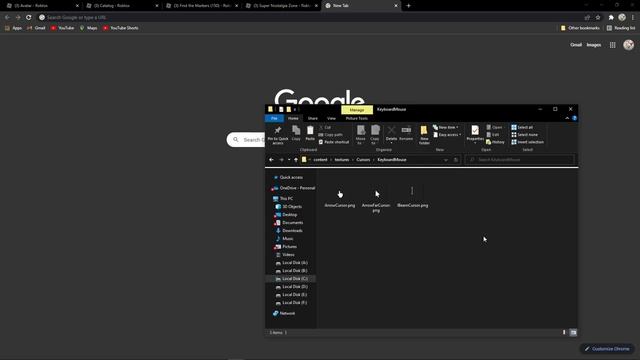Click the red X Delete icon

pyautogui.click(x=391, y=131)
